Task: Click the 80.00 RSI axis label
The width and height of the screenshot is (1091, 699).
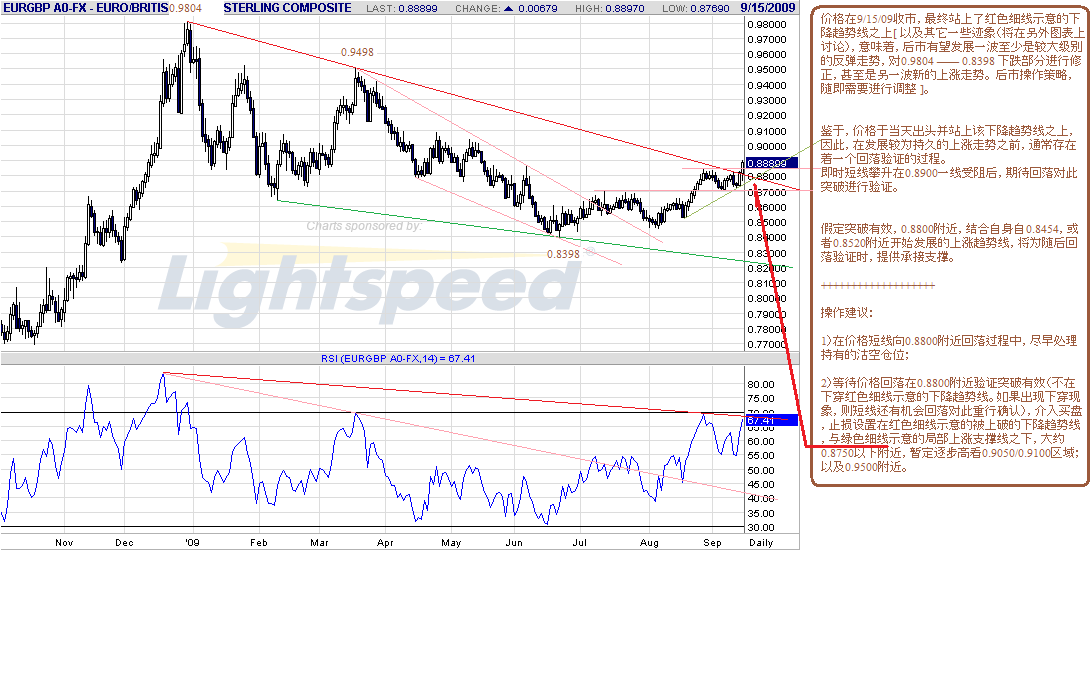Action: point(760,385)
